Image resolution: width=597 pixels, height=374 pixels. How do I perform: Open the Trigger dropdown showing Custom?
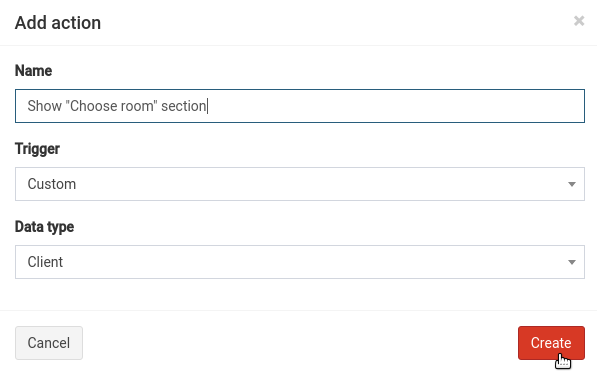coord(300,184)
